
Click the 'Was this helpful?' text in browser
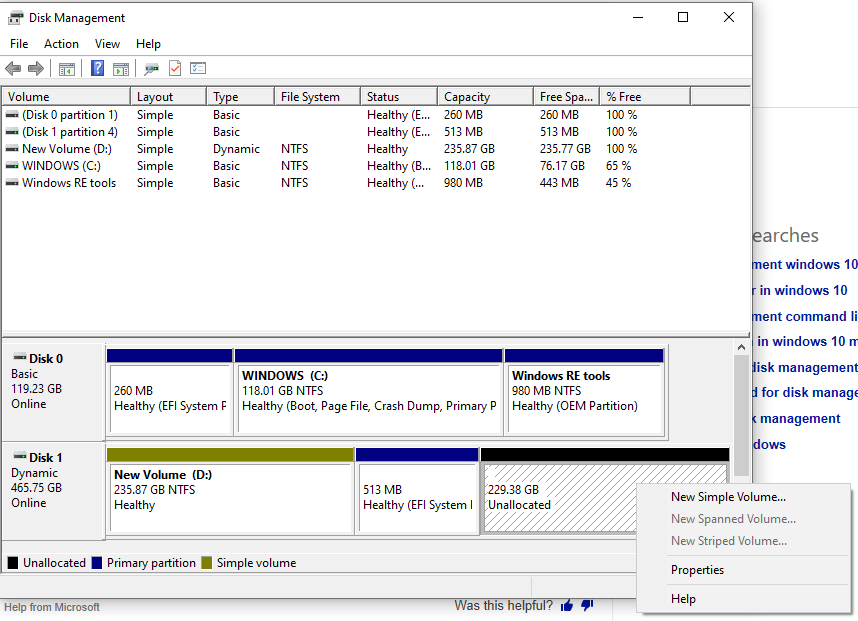[503, 606]
